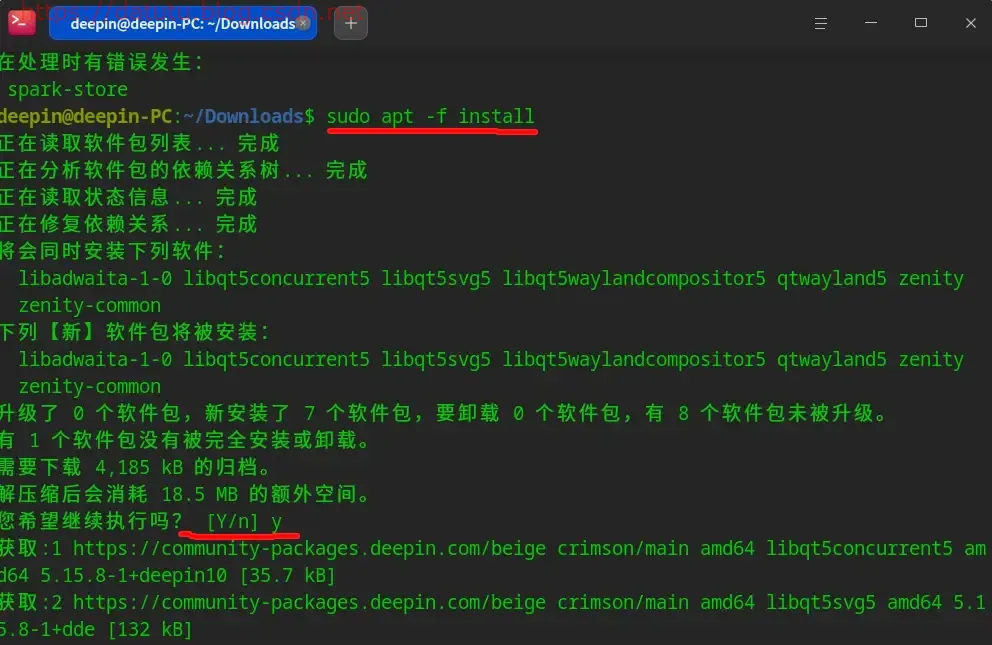Click the 'sudo apt -f install' command text

click(x=430, y=116)
